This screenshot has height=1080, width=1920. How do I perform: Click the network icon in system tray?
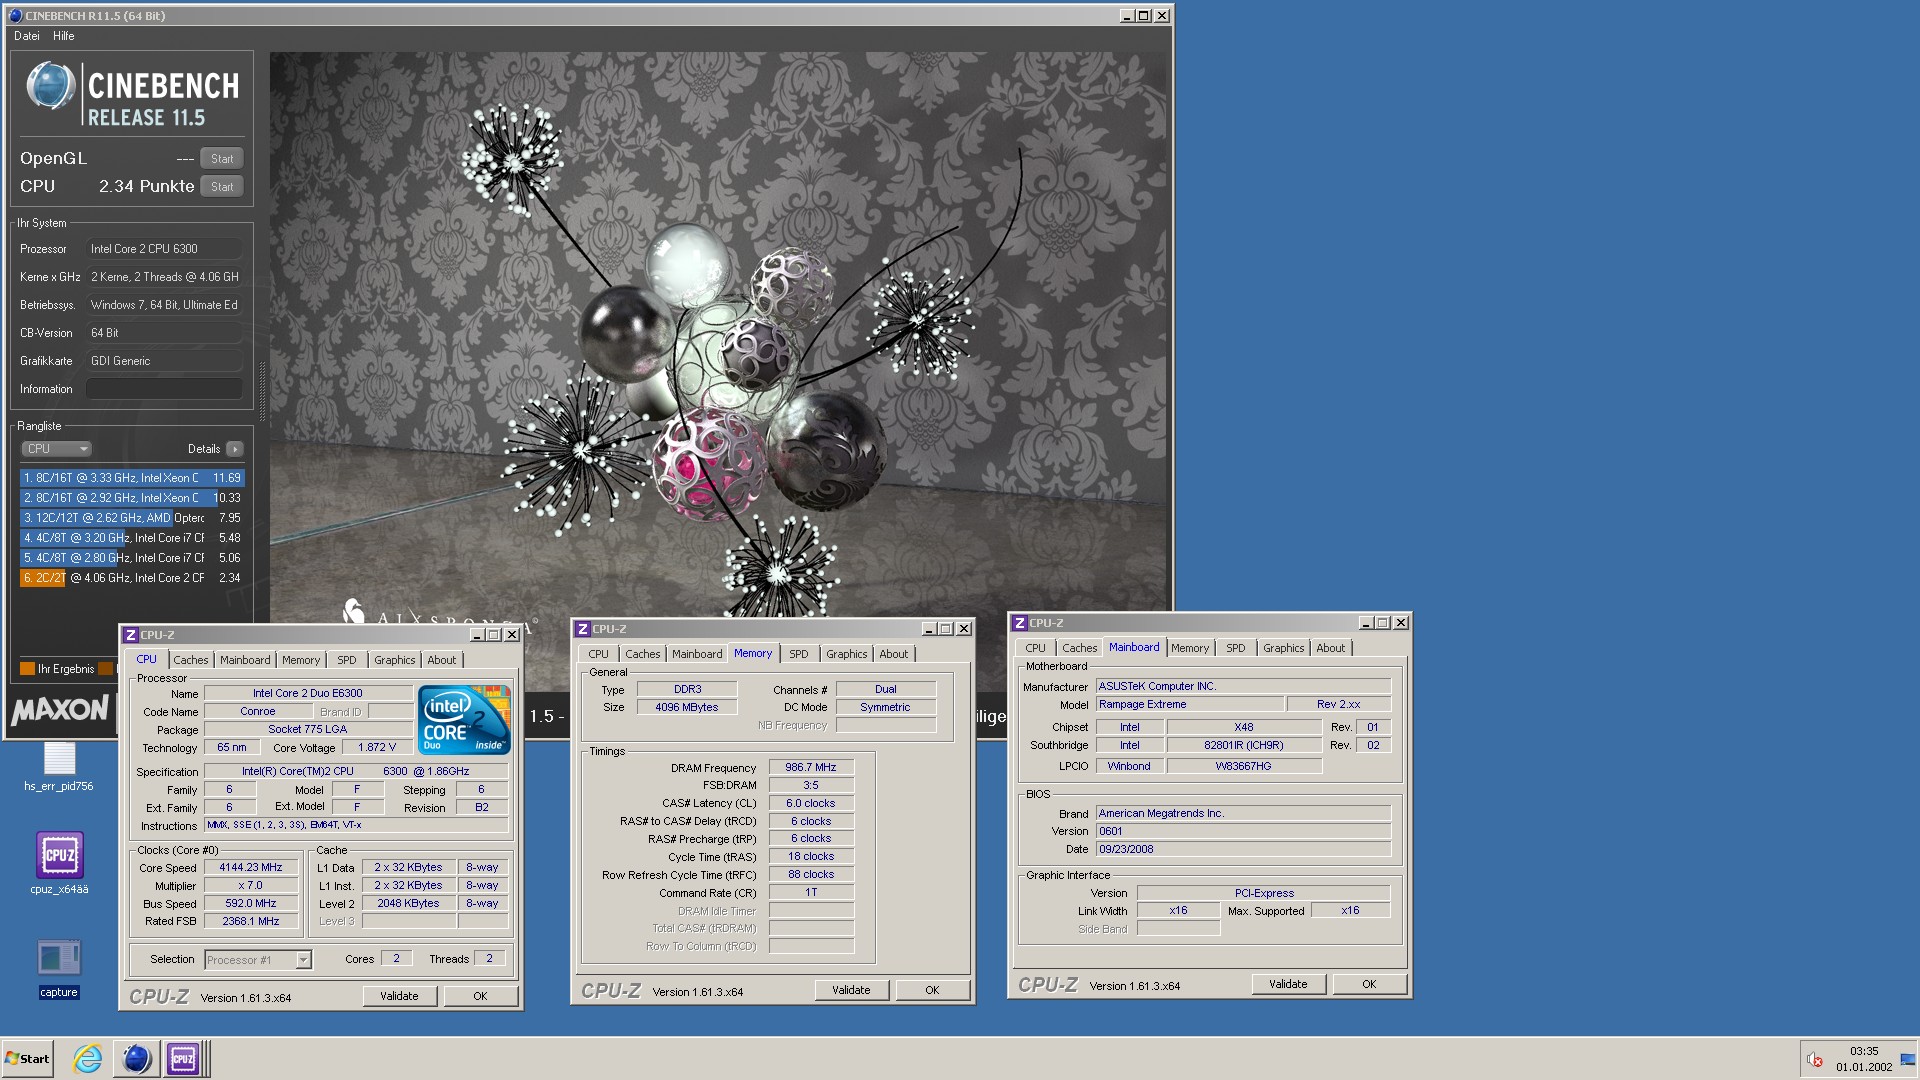pos(1908,1059)
